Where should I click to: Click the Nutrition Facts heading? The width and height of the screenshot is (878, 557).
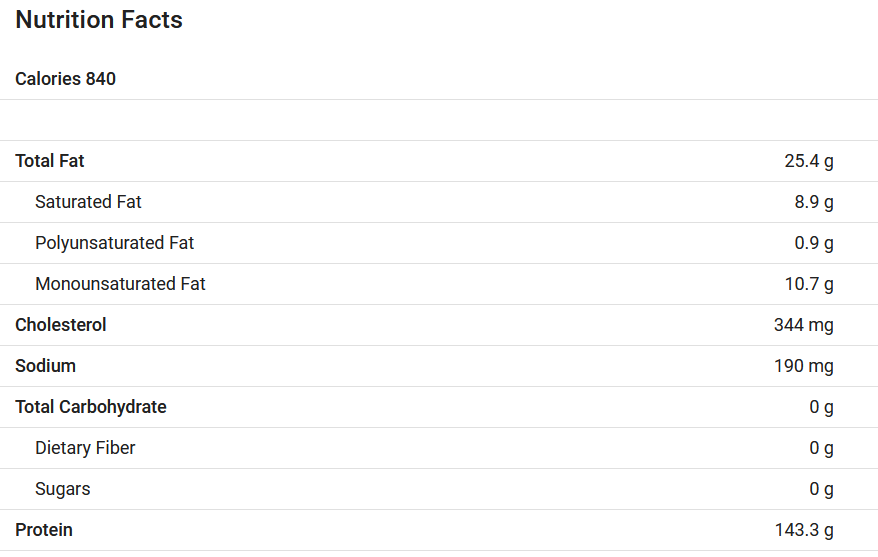[x=99, y=20]
